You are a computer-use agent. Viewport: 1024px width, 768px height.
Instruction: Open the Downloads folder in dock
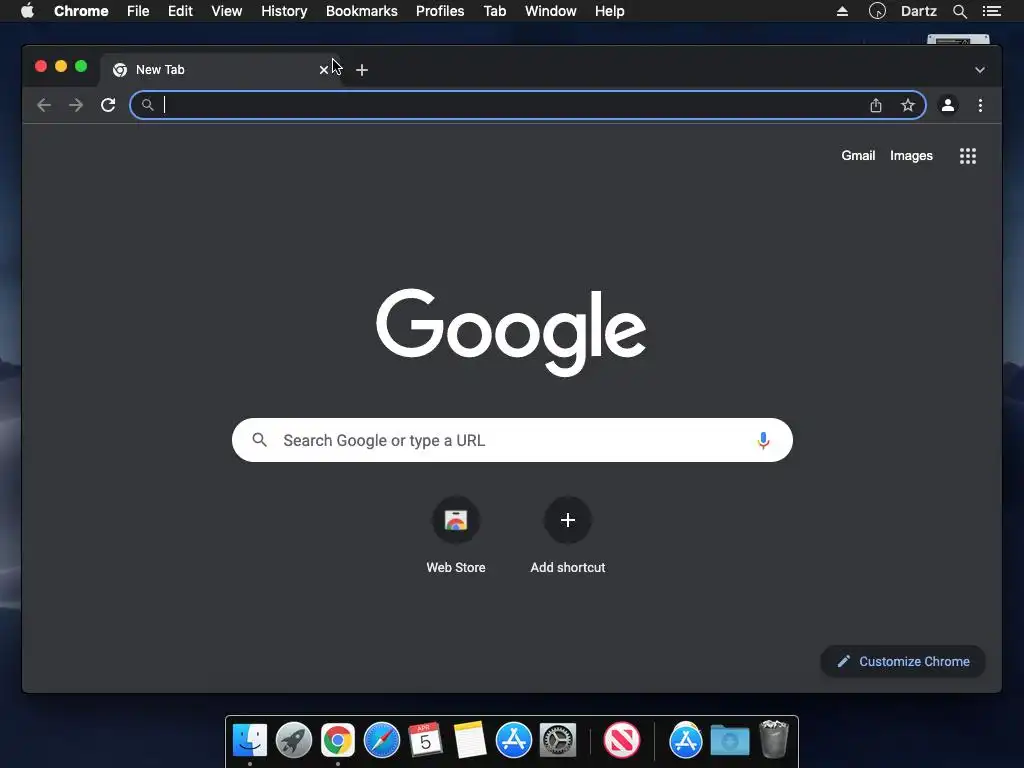tap(729, 741)
